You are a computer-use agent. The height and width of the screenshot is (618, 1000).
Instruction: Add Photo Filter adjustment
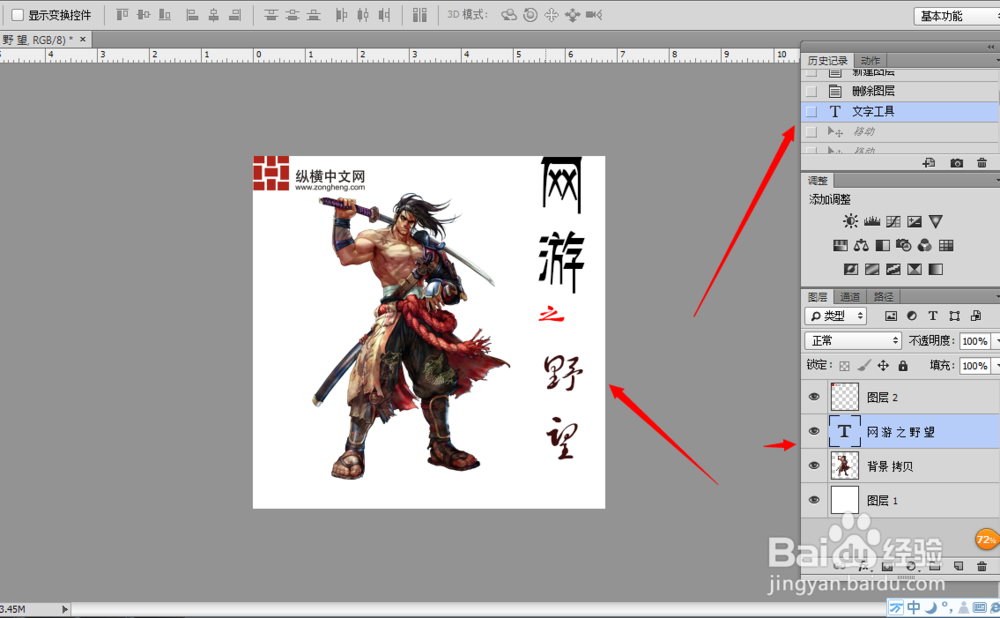tap(903, 246)
